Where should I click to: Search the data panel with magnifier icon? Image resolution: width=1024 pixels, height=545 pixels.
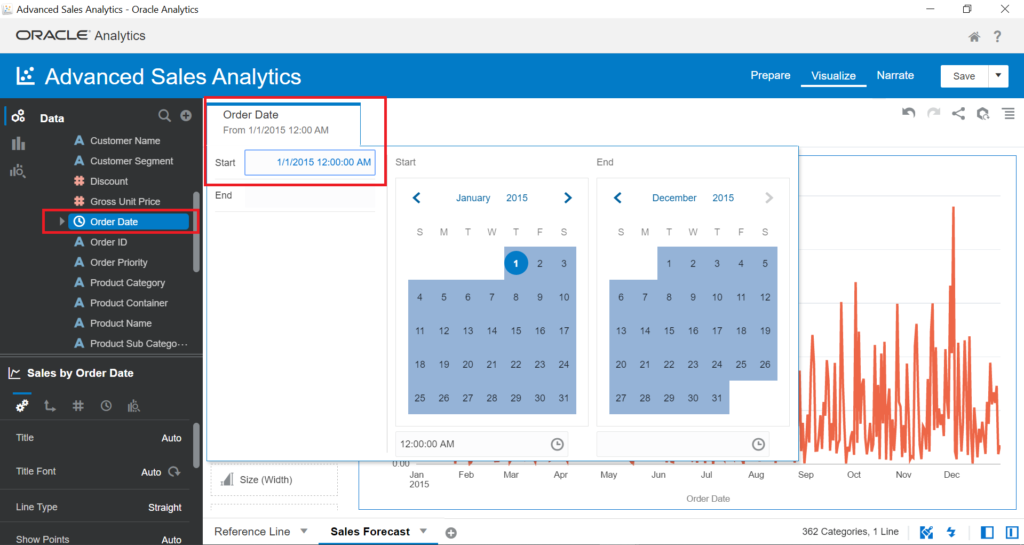[165, 116]
